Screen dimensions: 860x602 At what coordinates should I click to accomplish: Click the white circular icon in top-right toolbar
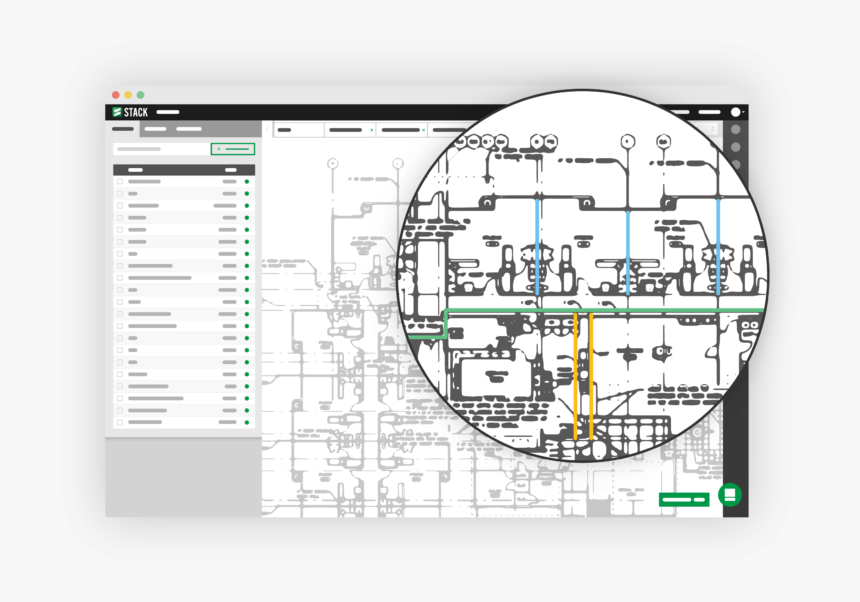[x=737, y=112]
